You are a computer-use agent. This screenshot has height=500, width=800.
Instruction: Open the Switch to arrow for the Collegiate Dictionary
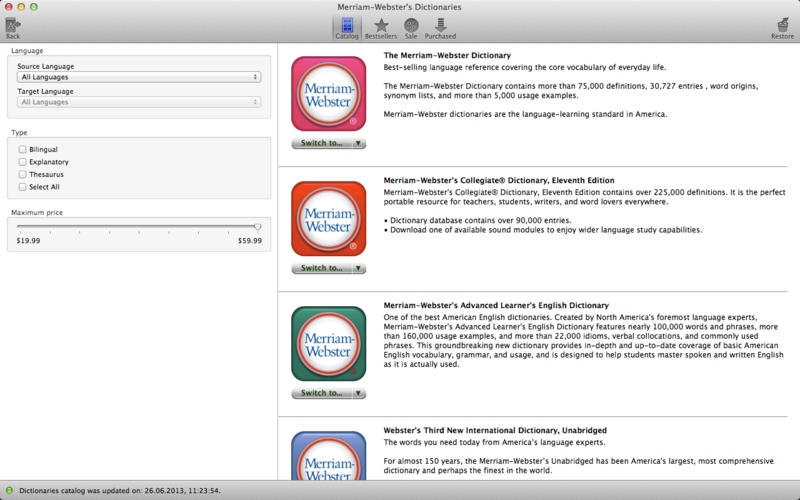point(359,268)
